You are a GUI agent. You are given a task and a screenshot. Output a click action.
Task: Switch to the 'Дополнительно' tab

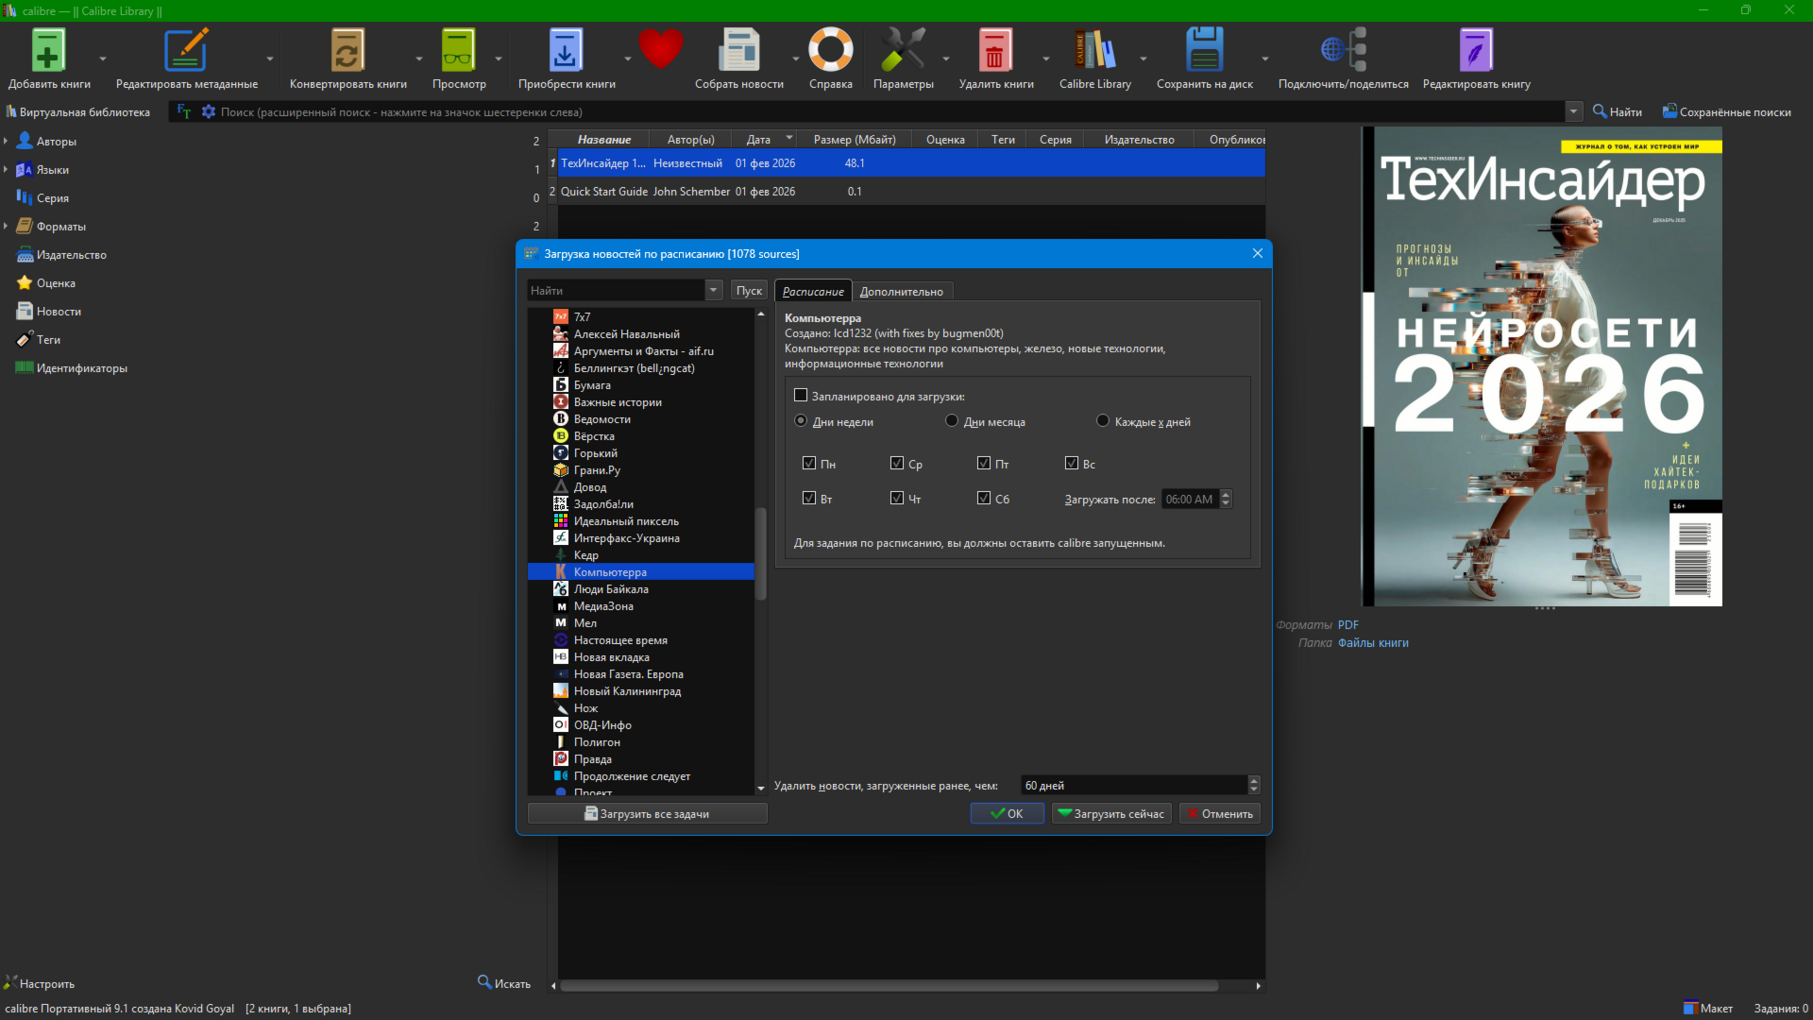point(901,292)
